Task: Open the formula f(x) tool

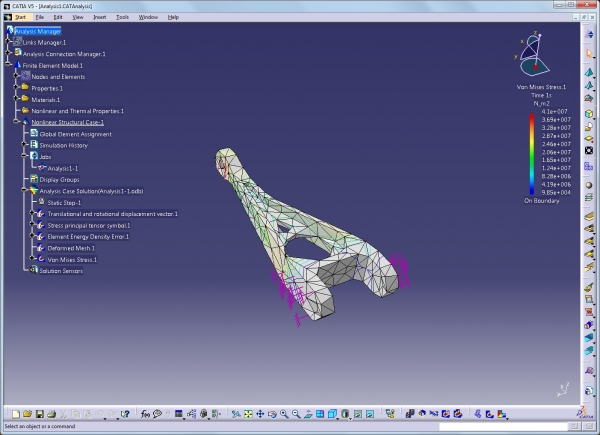Action: 145,414
